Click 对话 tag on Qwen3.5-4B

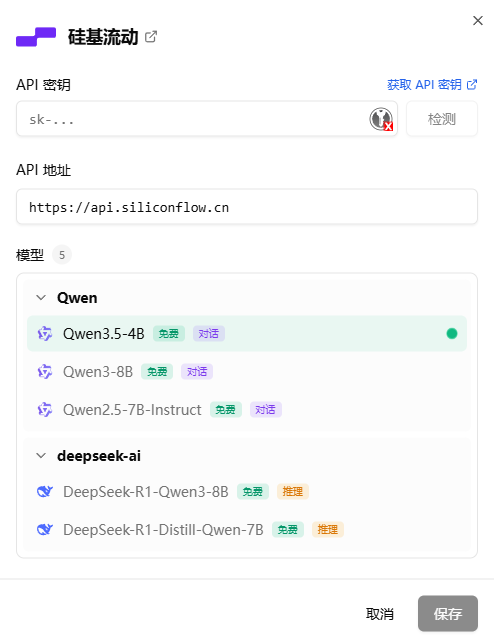[209, 334]
